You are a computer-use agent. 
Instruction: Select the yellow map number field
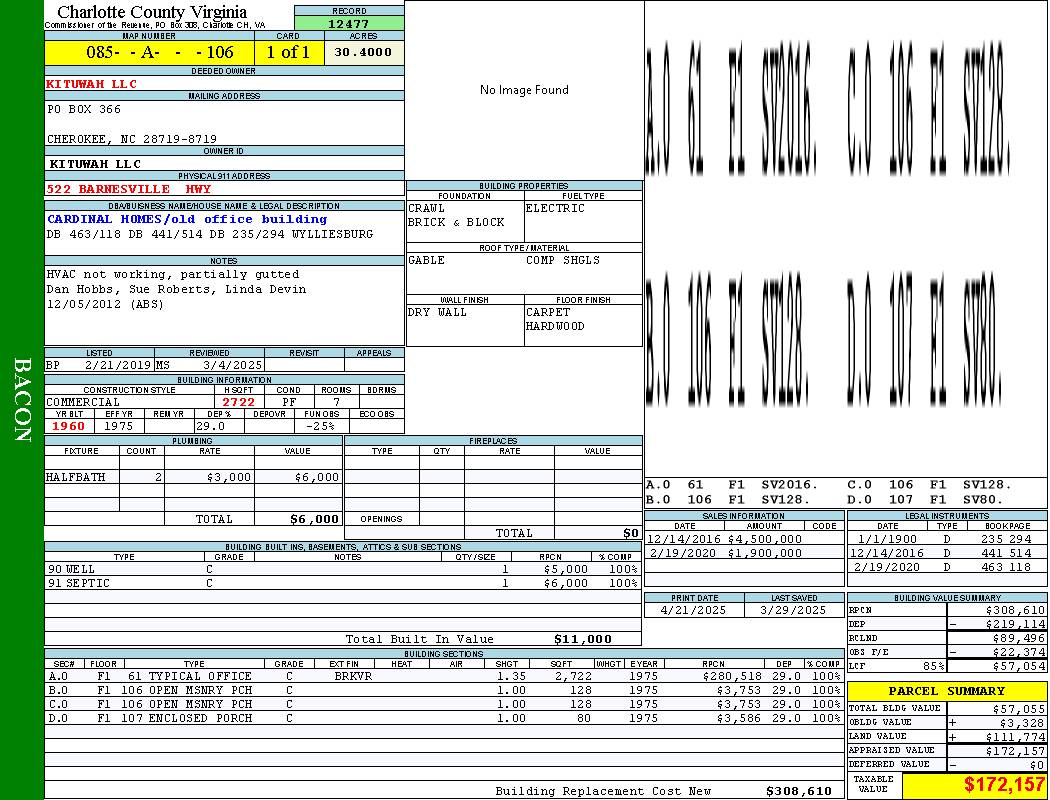tap(150, 52)
